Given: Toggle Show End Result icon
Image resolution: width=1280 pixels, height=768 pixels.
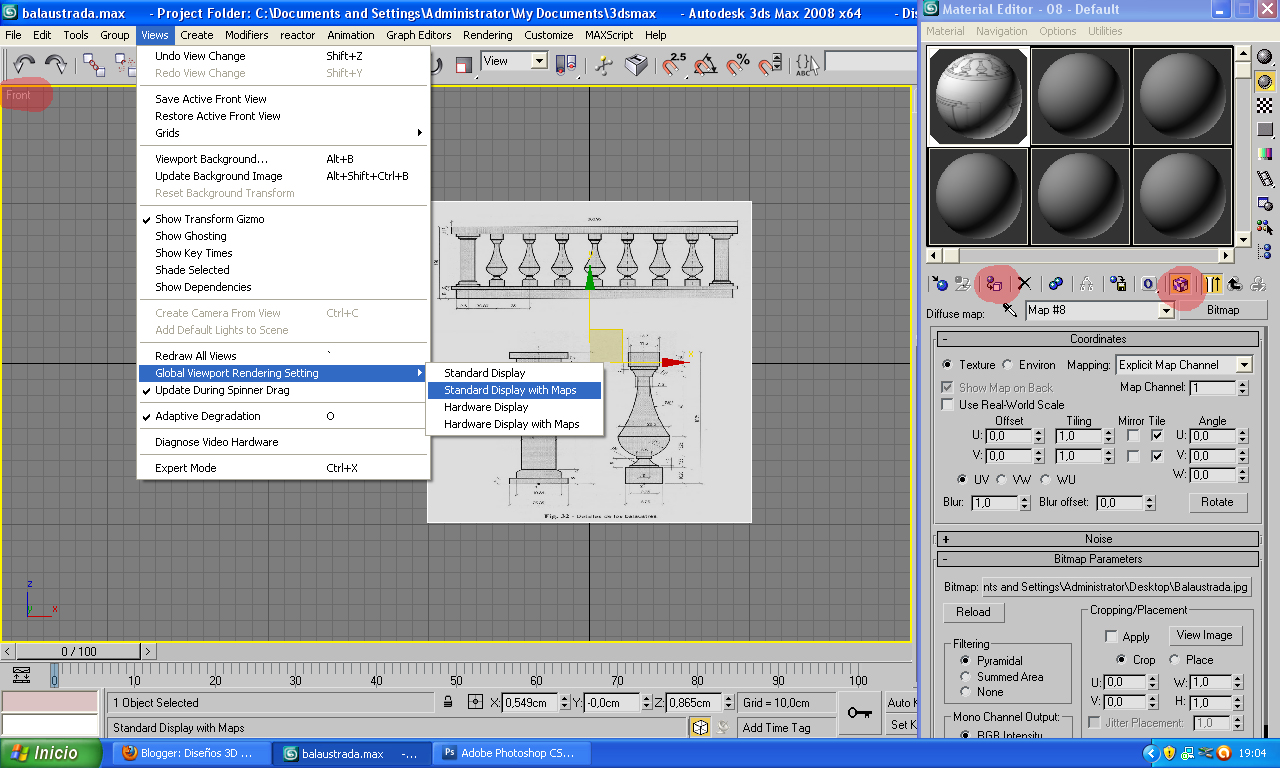Looking at the screenshot, I should 1212,284.
